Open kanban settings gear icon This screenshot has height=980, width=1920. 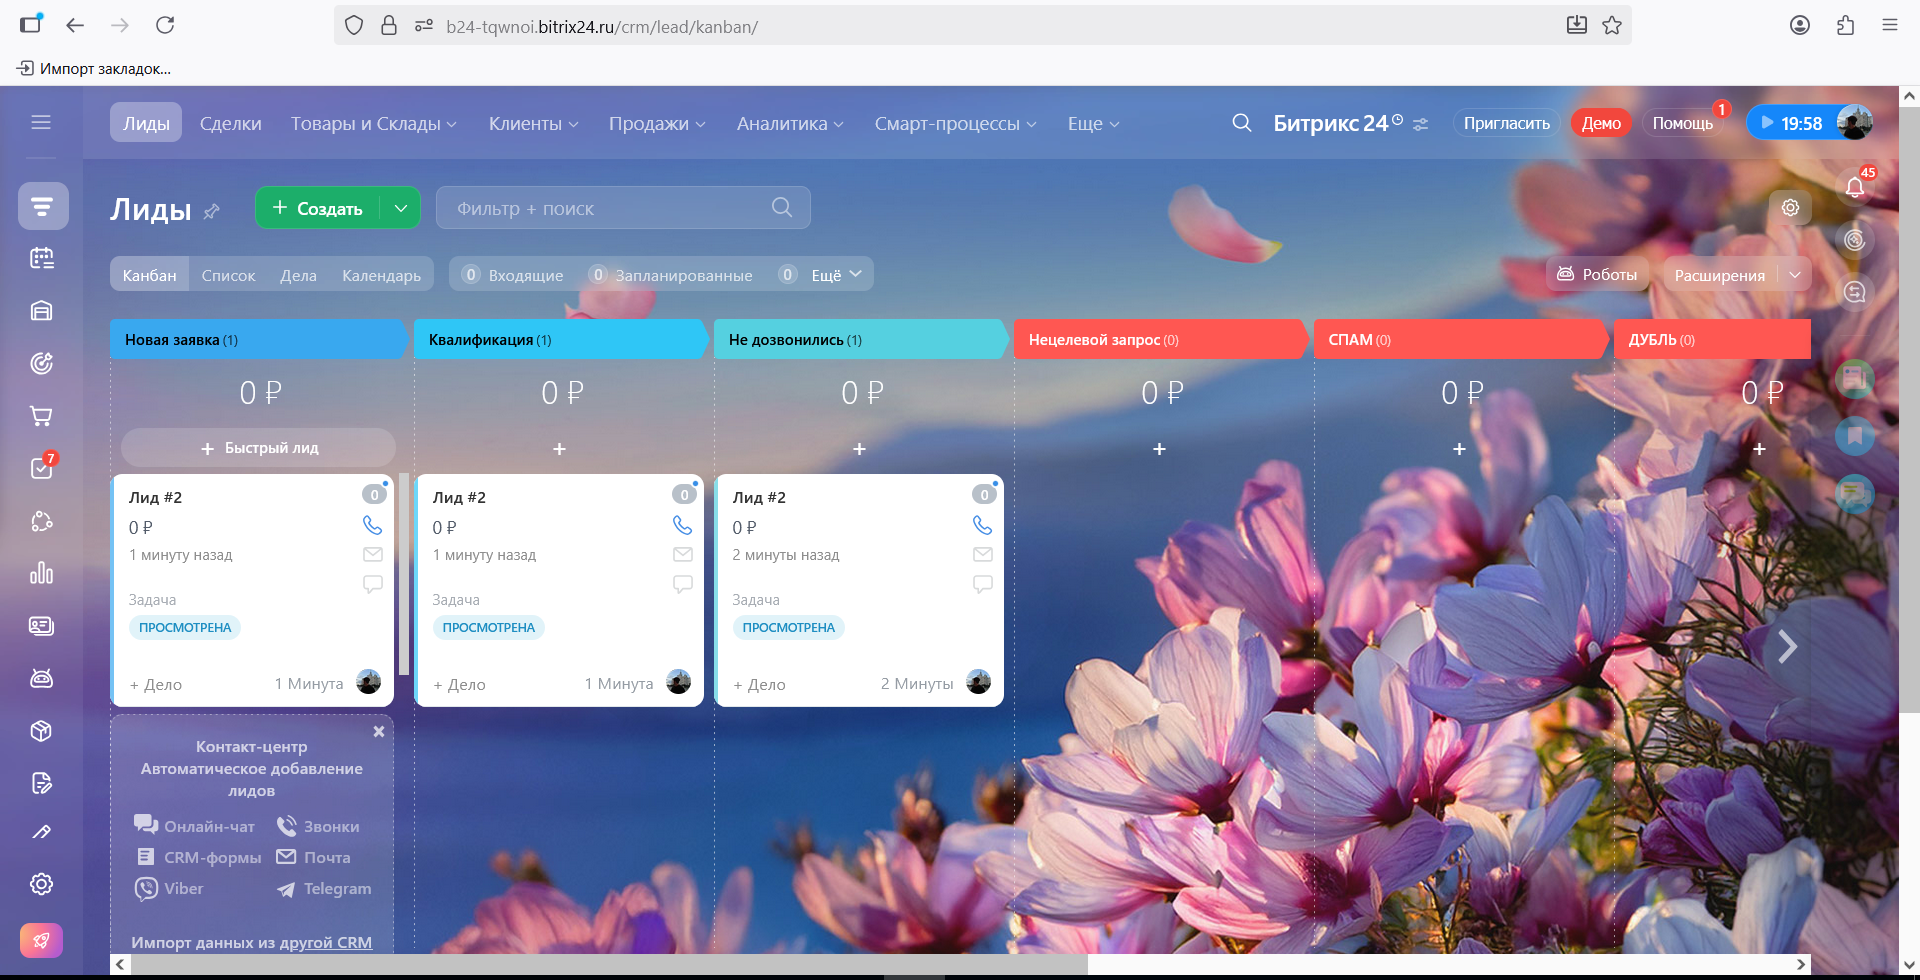click(x=1790, y=207)
